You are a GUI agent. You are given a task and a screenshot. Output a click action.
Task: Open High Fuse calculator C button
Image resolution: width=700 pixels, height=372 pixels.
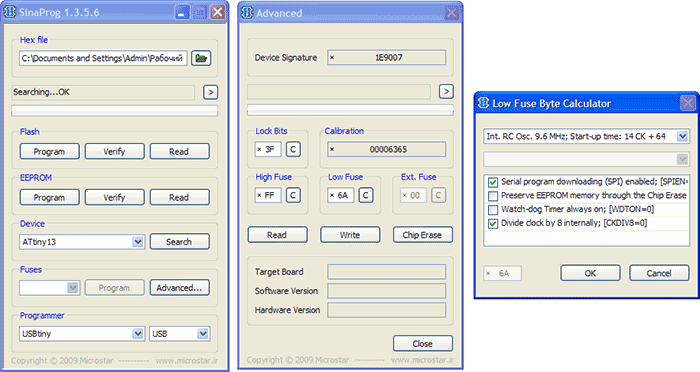click(x=293, y=195)
